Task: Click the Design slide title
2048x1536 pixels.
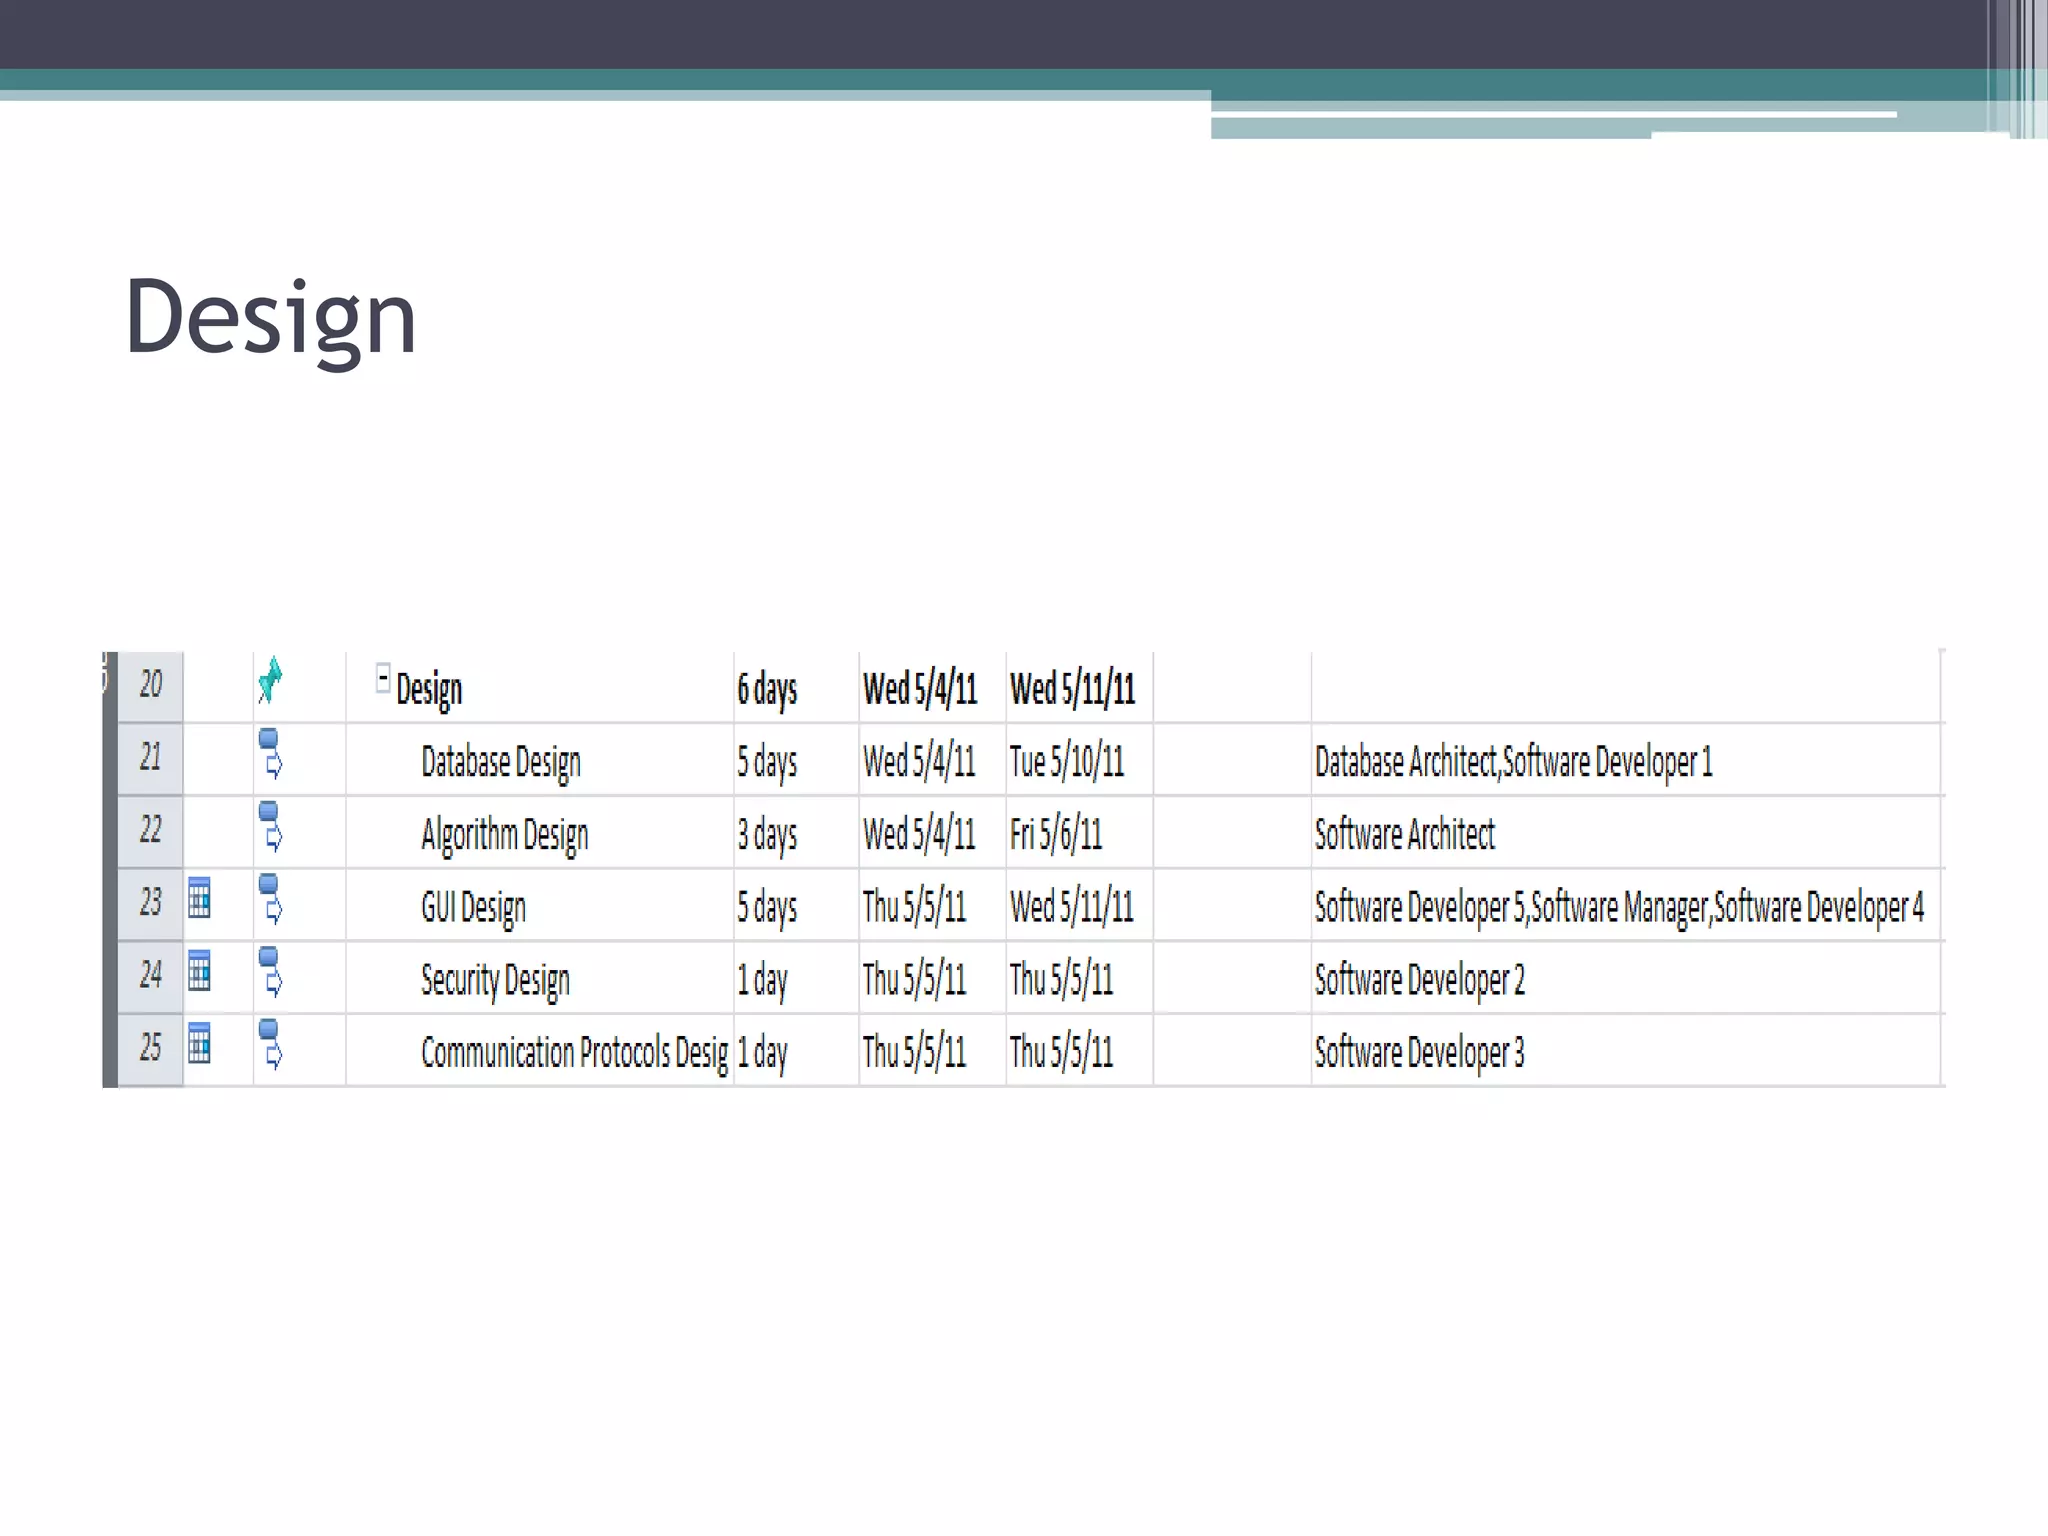Action: [x=270, y=317]
